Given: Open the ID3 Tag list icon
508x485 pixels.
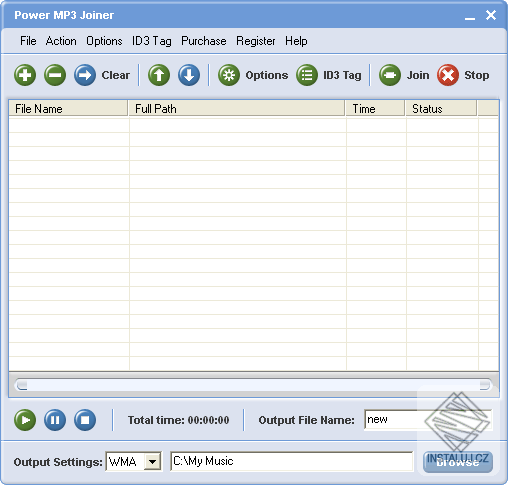Looking at the screenshot, I should (307, 75).
